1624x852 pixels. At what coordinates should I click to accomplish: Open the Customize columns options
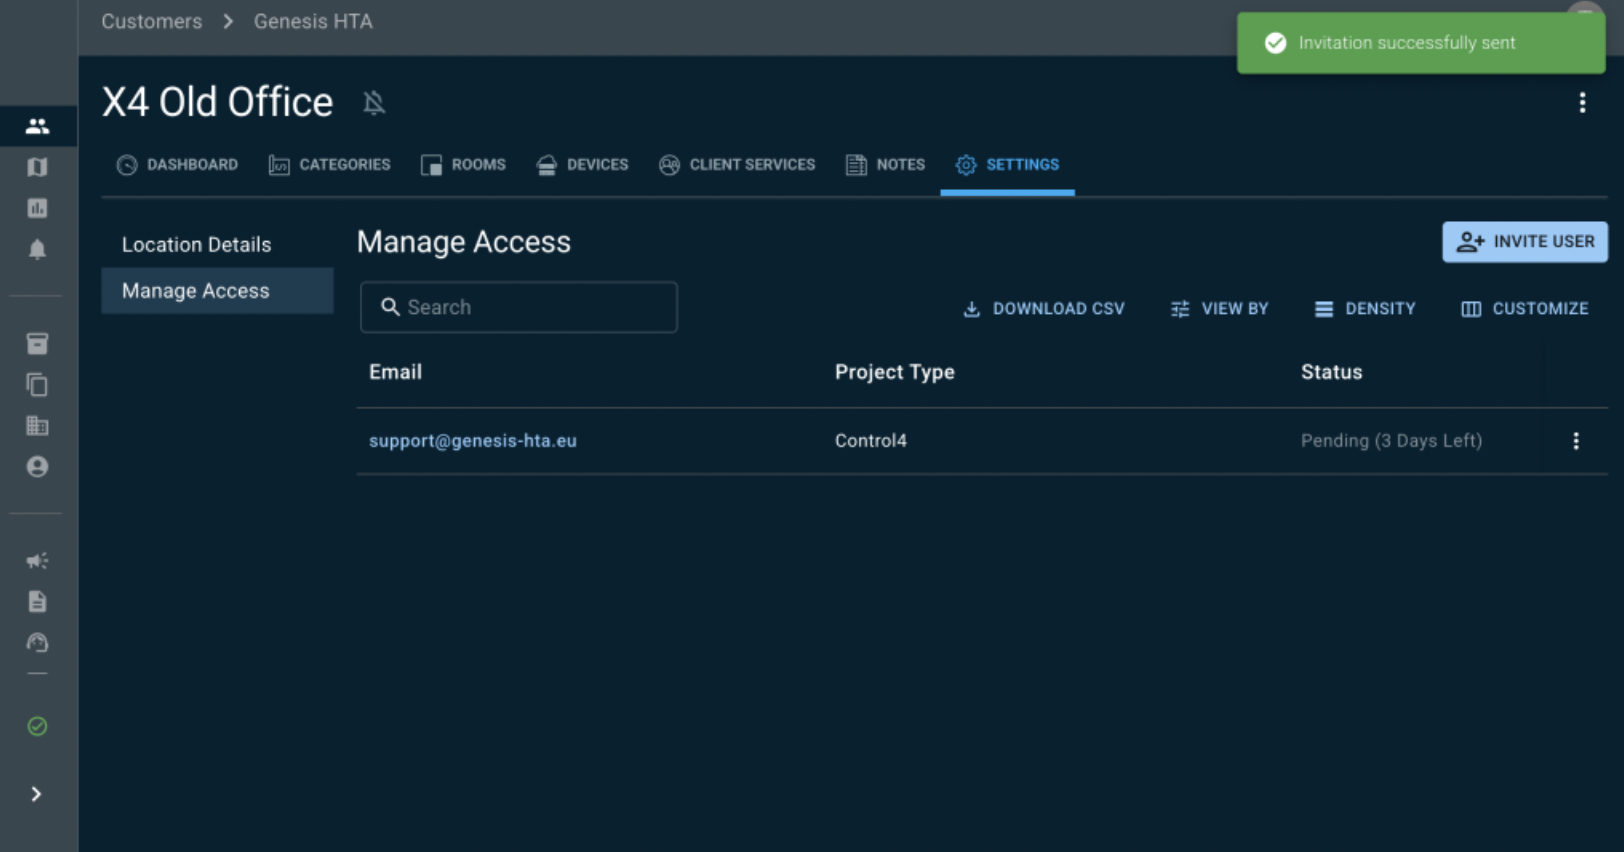point(1525,309)
